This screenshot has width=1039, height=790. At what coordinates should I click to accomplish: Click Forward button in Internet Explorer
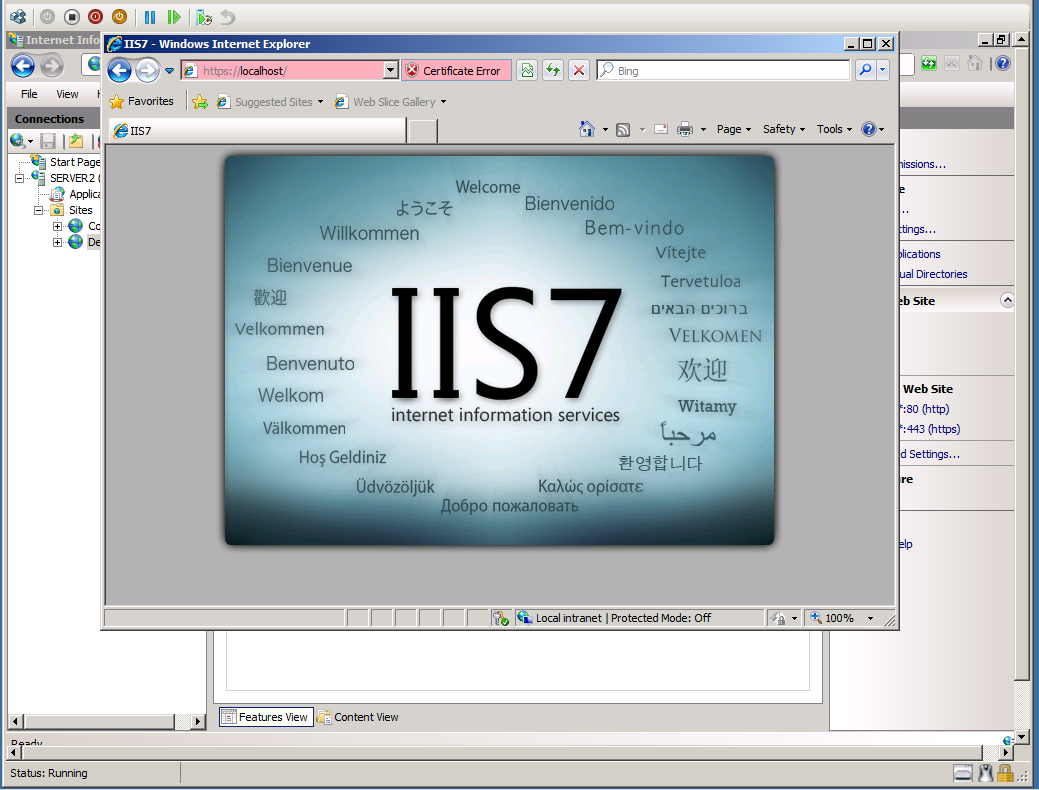147,70
